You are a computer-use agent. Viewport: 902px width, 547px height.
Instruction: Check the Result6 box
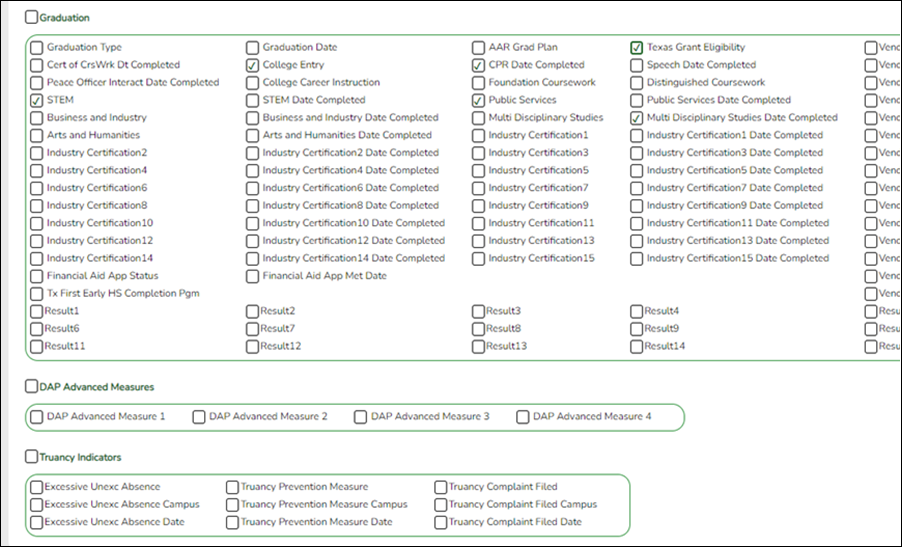pos(37,329)
